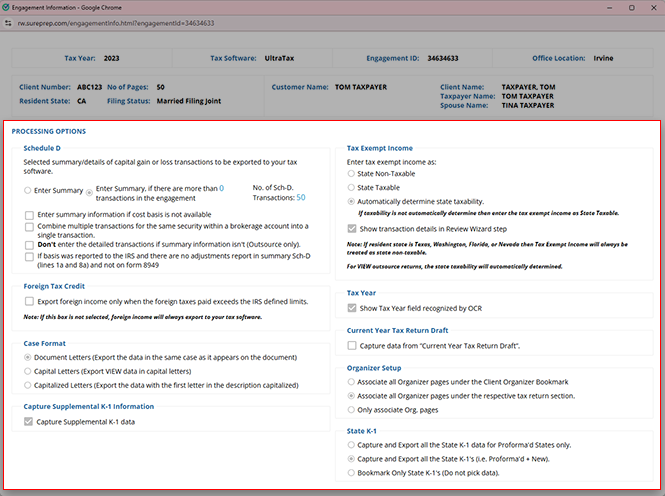Image resolution: width=665 pixels, height=496 pixels.
Task: Select Bookmark Only State K-1's option
Action: pyautogui.click(x=351, y=473)
